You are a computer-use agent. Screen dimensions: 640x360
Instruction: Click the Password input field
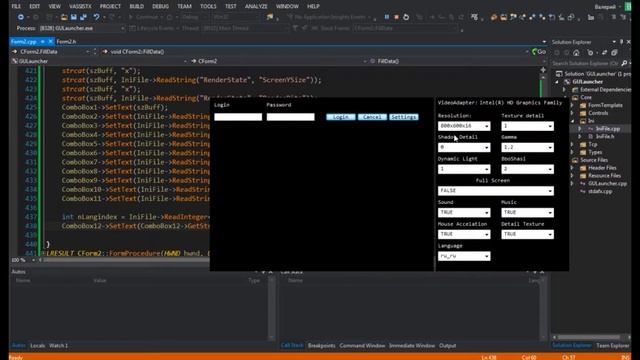(x=291, y=117)
